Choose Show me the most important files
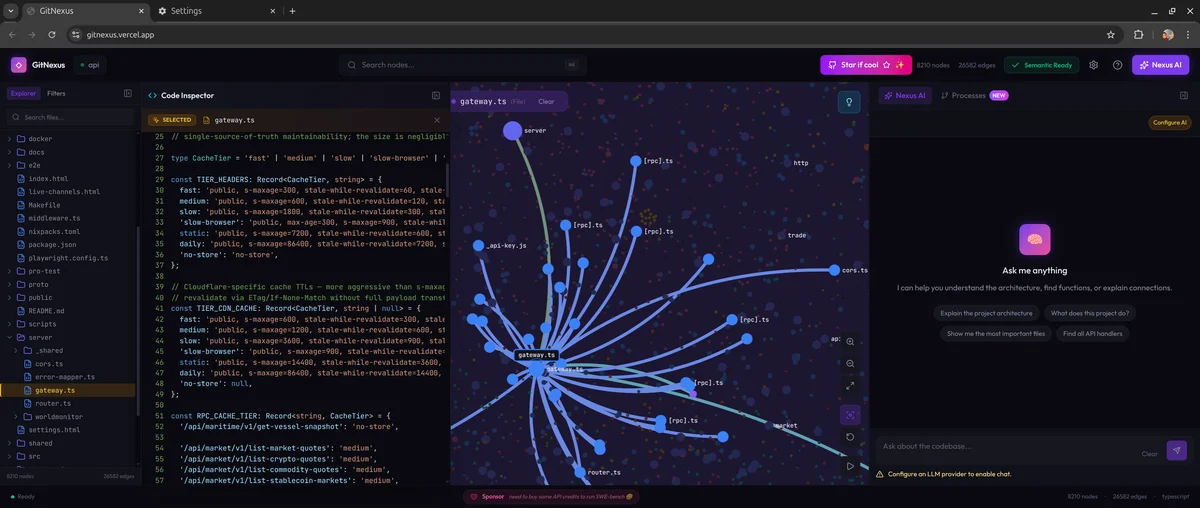1200x508 pixels. coord(996,334)
